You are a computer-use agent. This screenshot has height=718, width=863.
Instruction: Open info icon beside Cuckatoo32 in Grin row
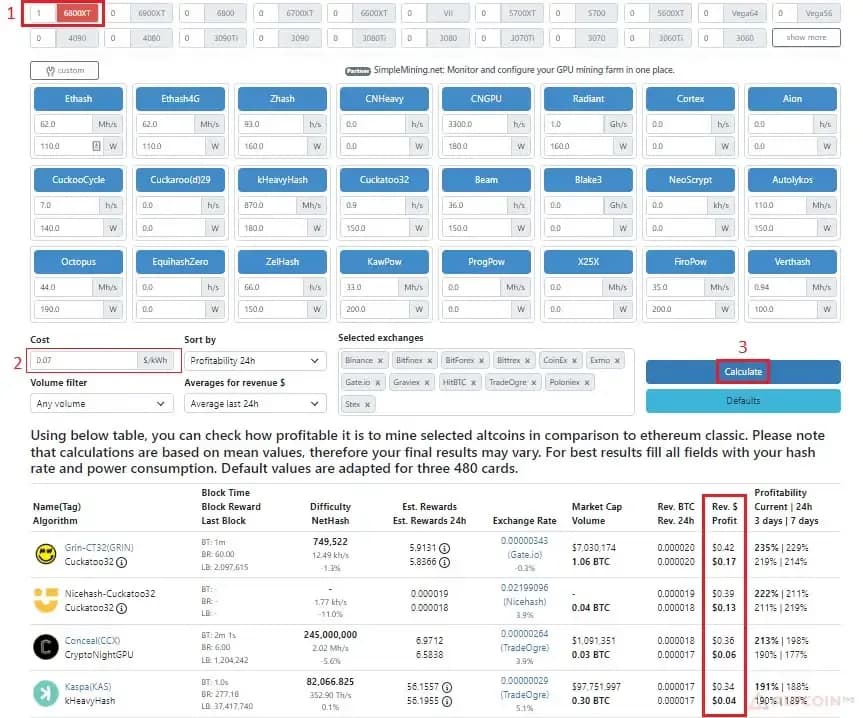click(x=122, y=562)
